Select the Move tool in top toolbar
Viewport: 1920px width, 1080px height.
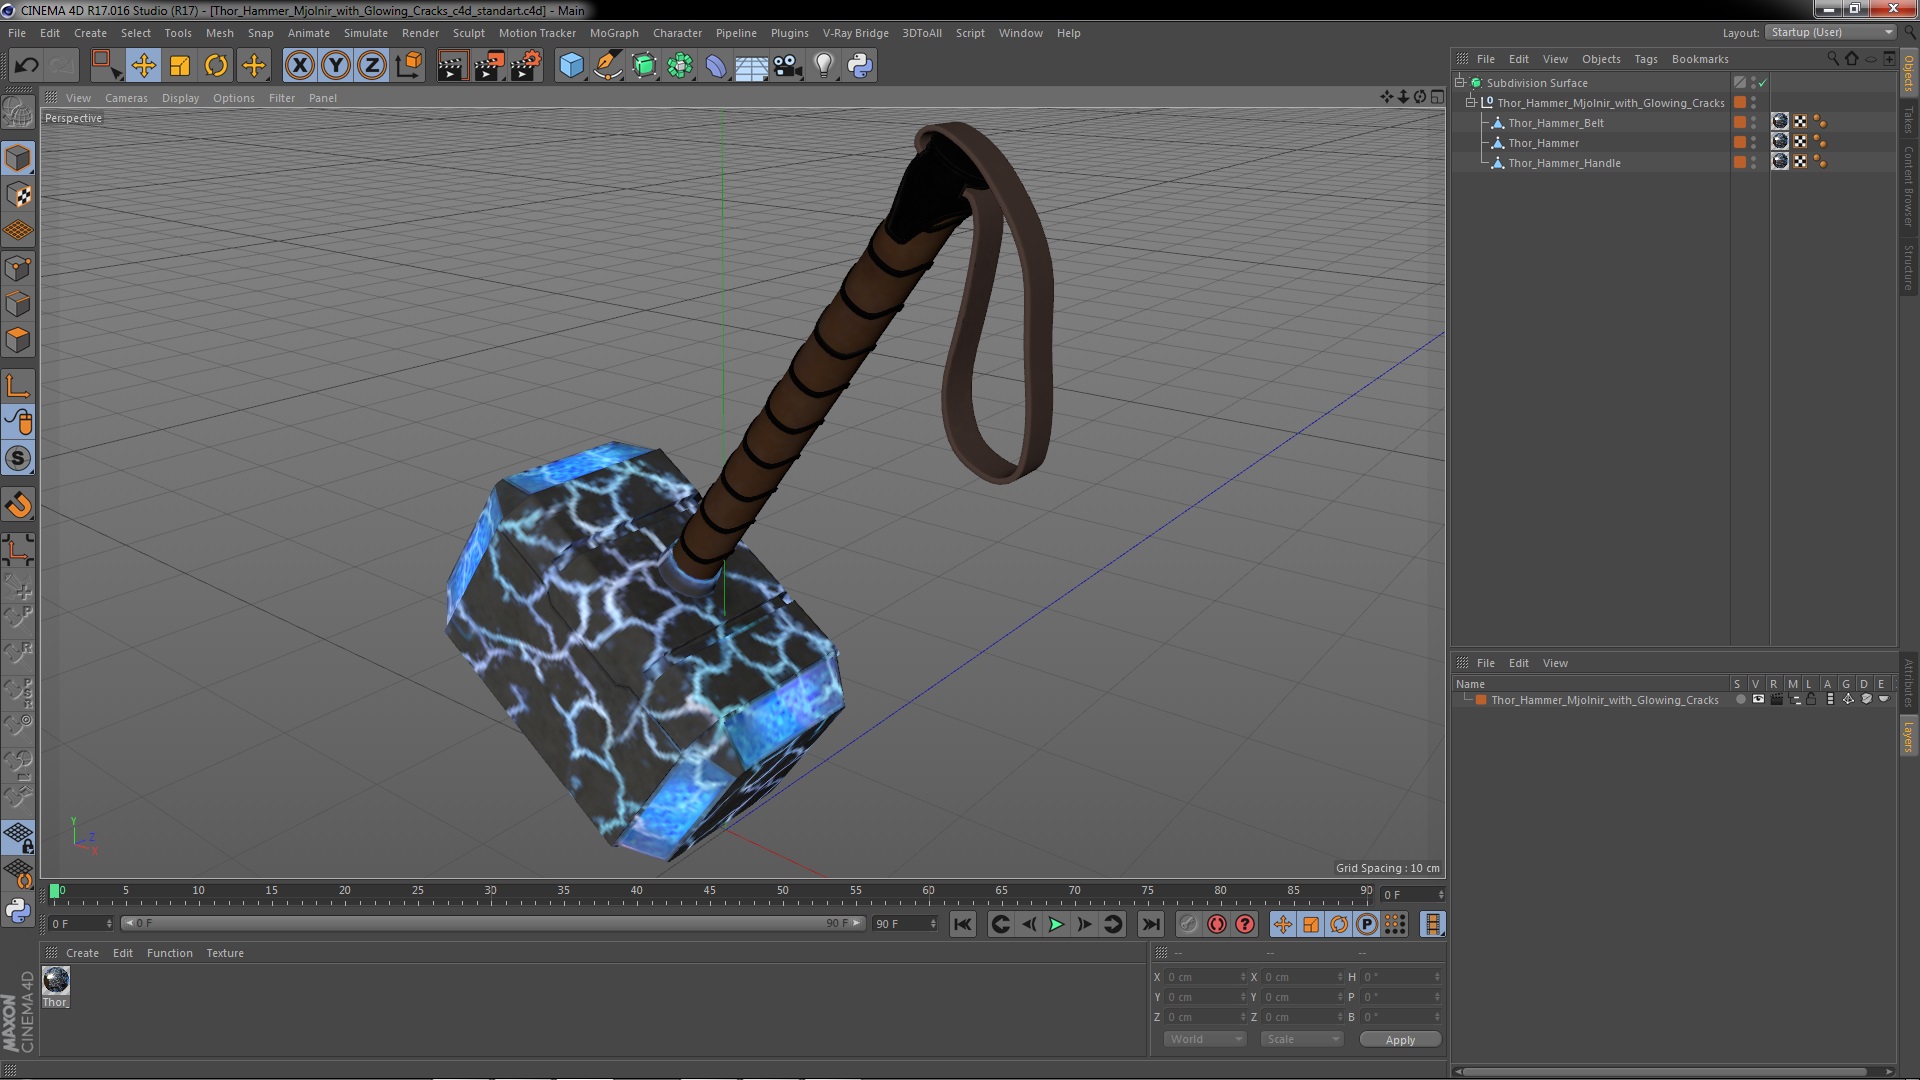[x=143, y=66]
